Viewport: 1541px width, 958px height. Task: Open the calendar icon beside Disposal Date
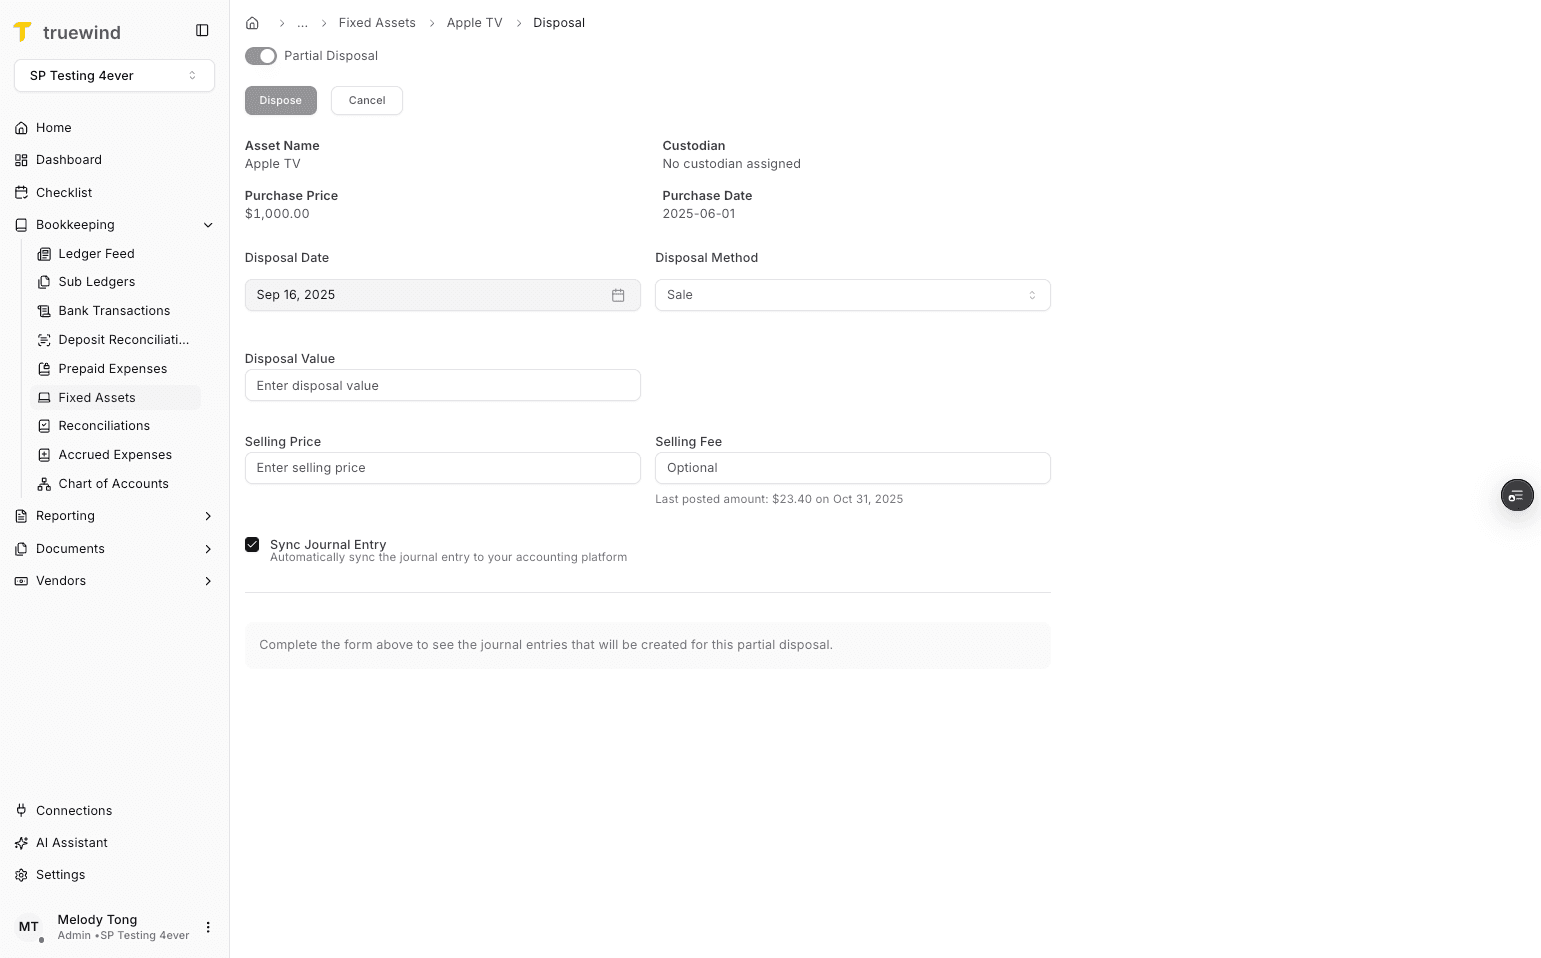618,295
